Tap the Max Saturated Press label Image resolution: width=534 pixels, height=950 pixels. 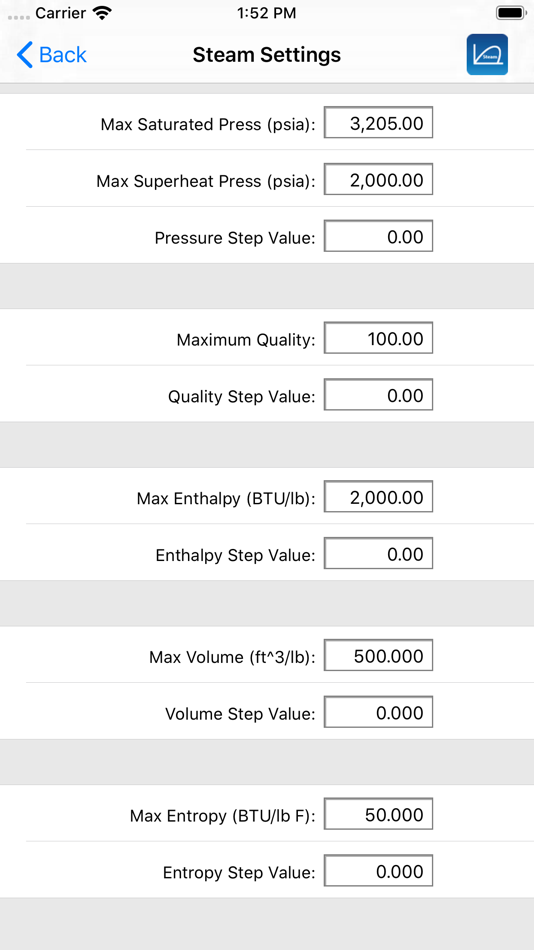[x=208, y=125]
